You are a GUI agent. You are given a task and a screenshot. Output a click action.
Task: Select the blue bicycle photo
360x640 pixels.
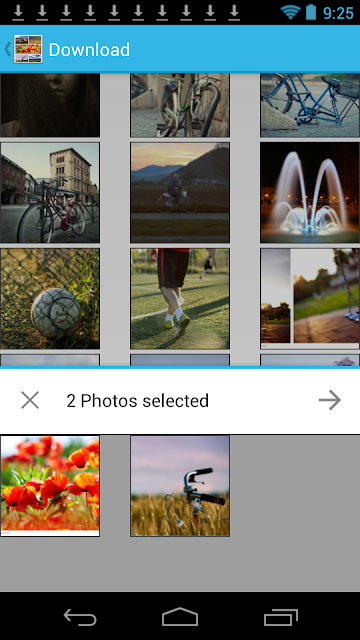(310, 105)
